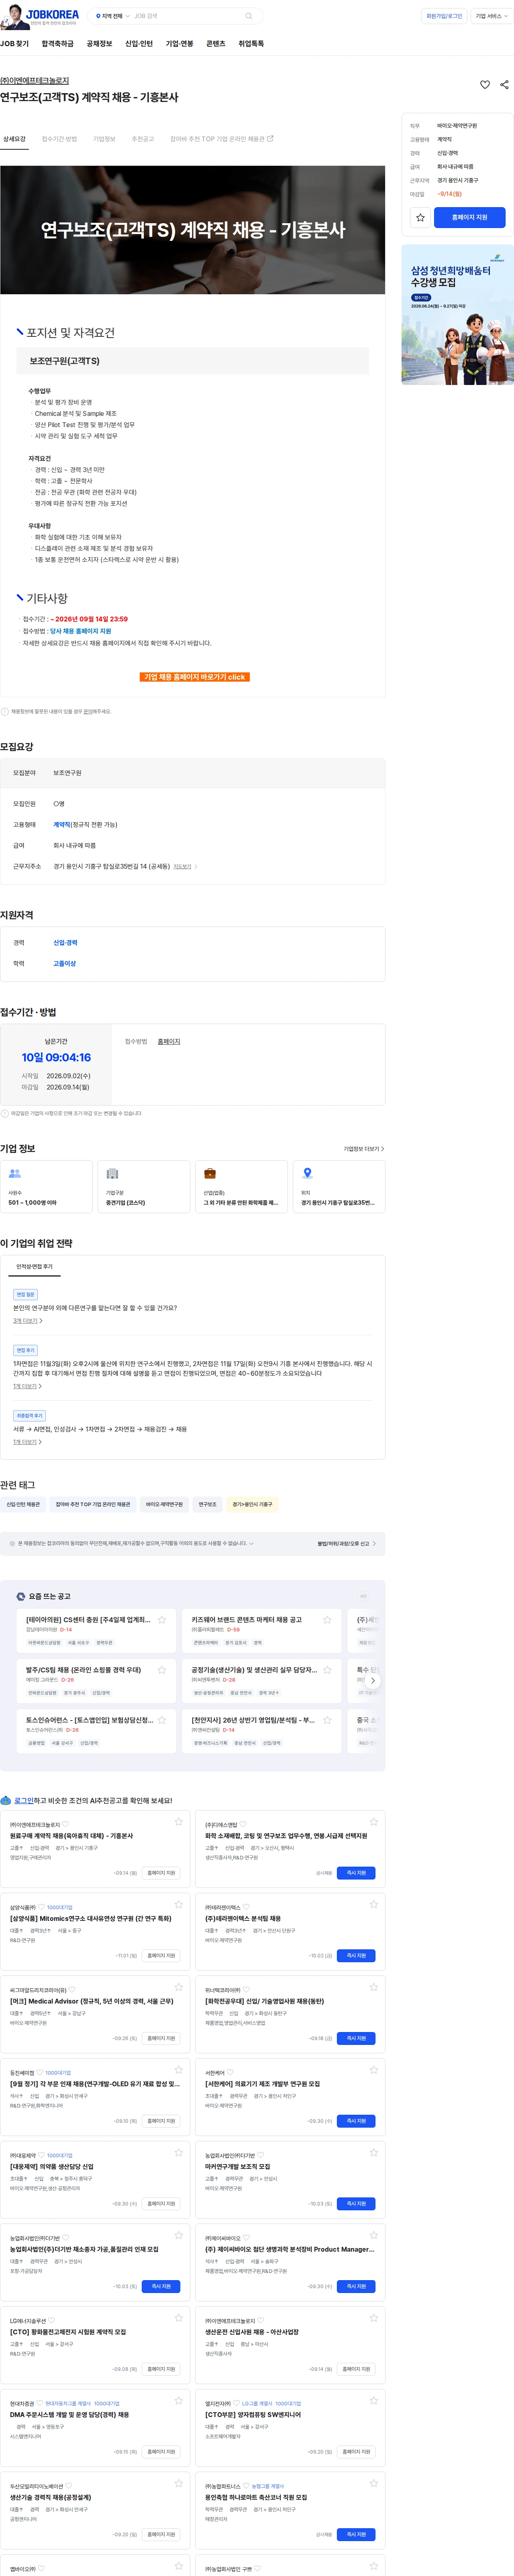Star 키즈웨어 브랜드 콘텐츠 마케터 posting
This screenshot has width=514, height=2576.
click(327, 1620)
